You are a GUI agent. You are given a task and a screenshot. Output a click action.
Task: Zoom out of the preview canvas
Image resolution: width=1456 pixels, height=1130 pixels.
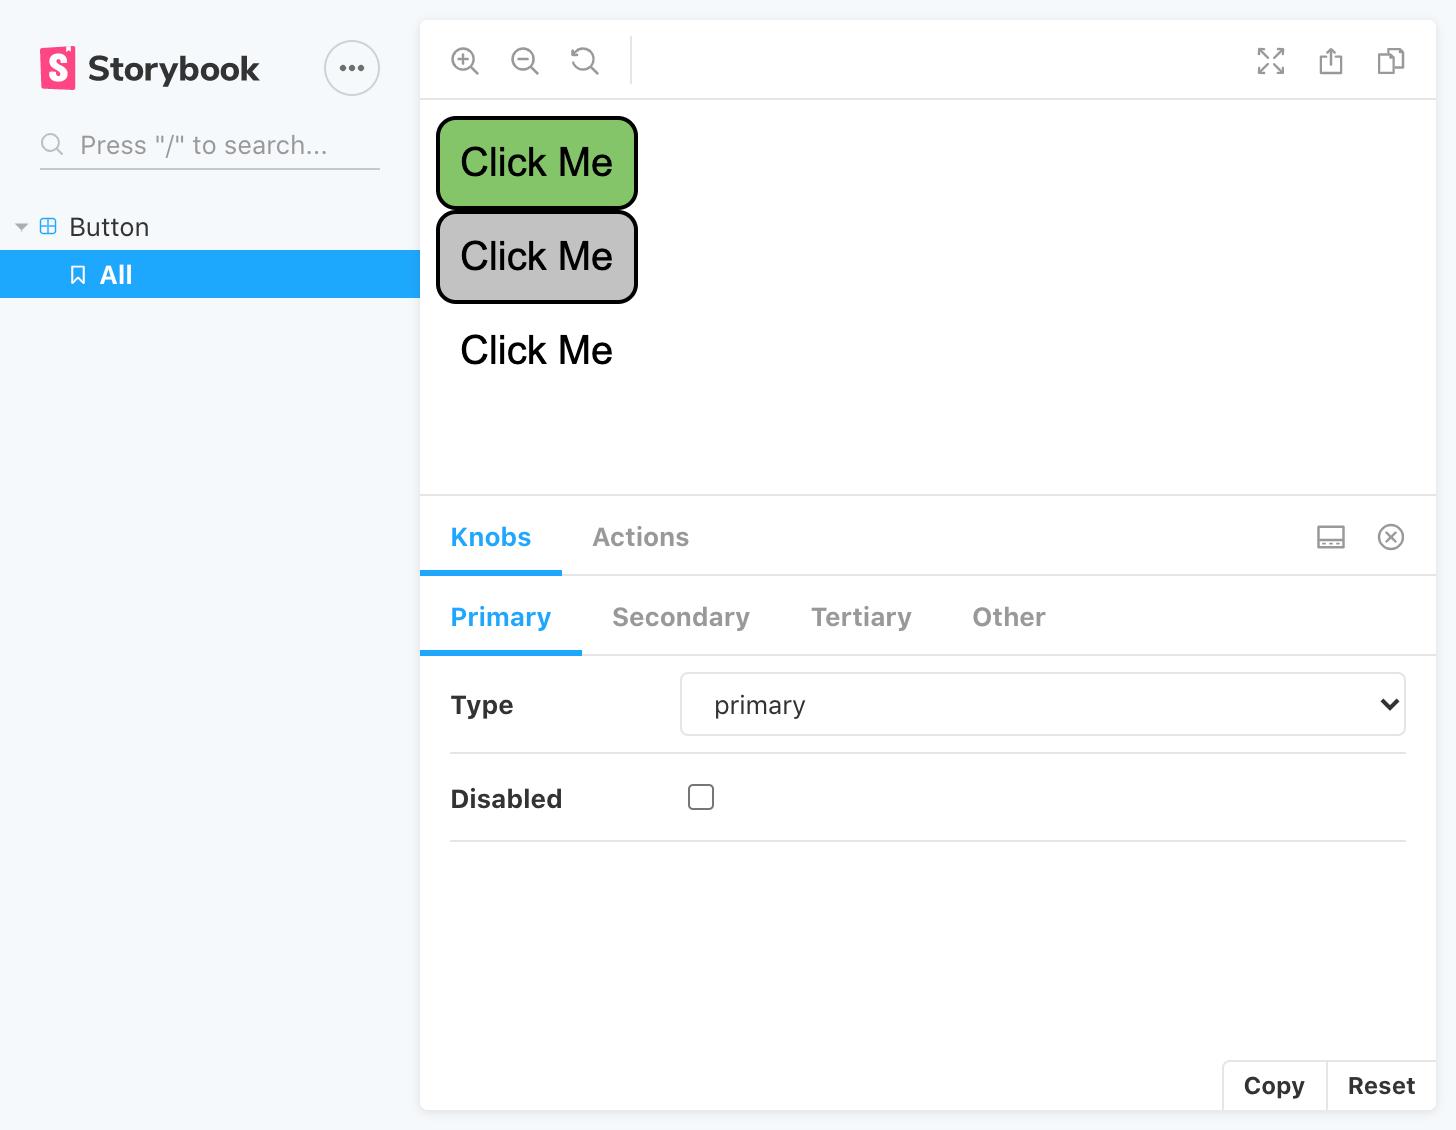(524, 61)
